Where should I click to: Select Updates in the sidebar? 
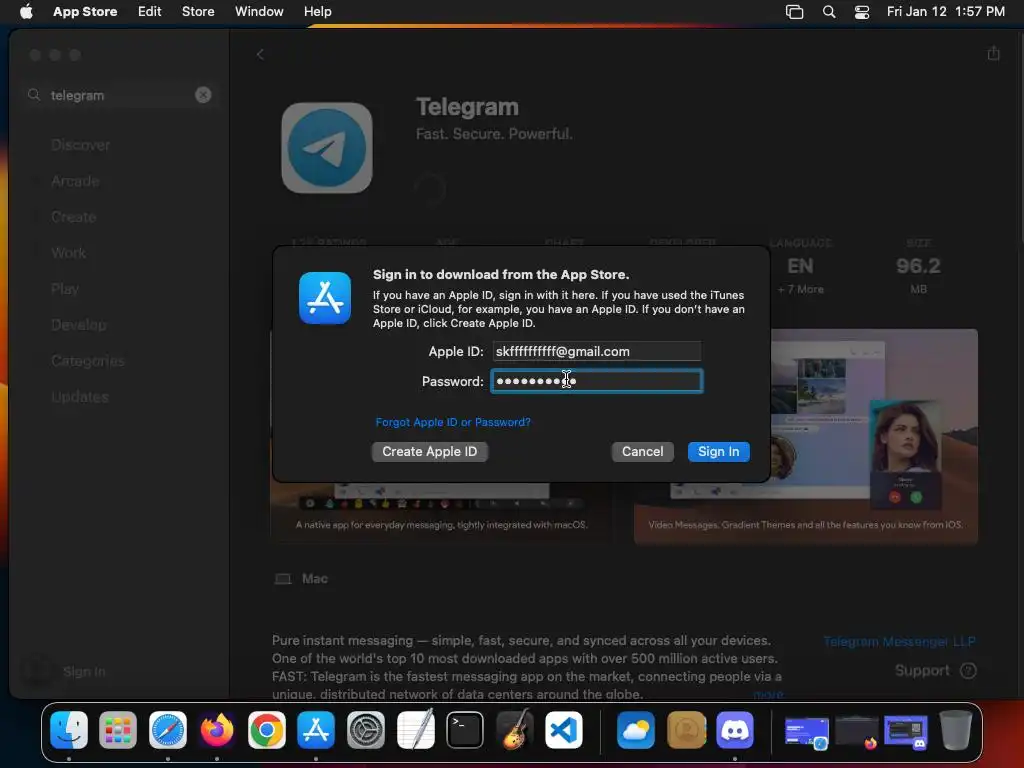80,396
